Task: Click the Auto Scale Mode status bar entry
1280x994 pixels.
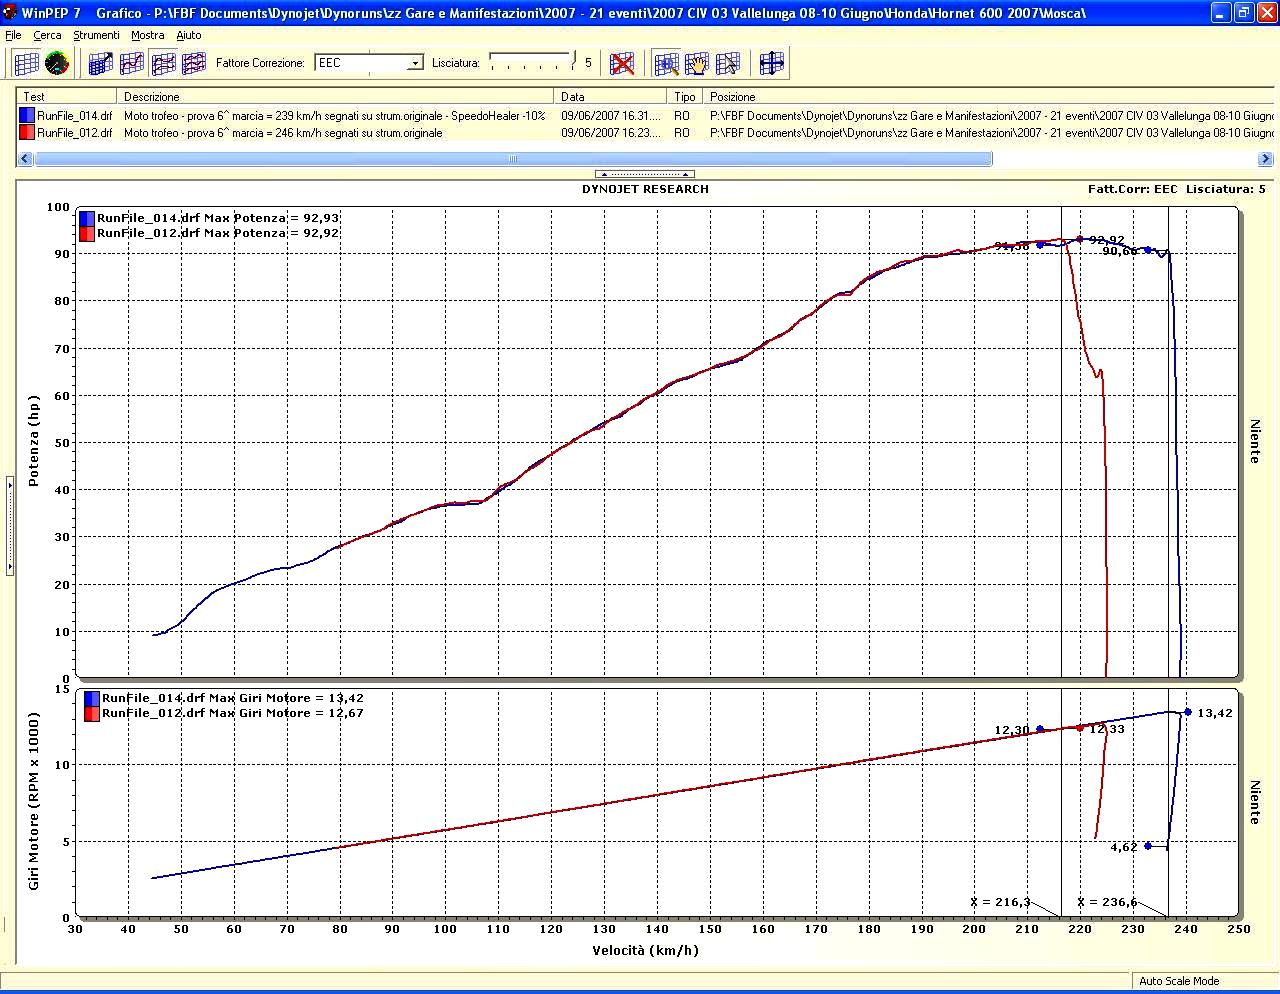Action: (1180, 981)
